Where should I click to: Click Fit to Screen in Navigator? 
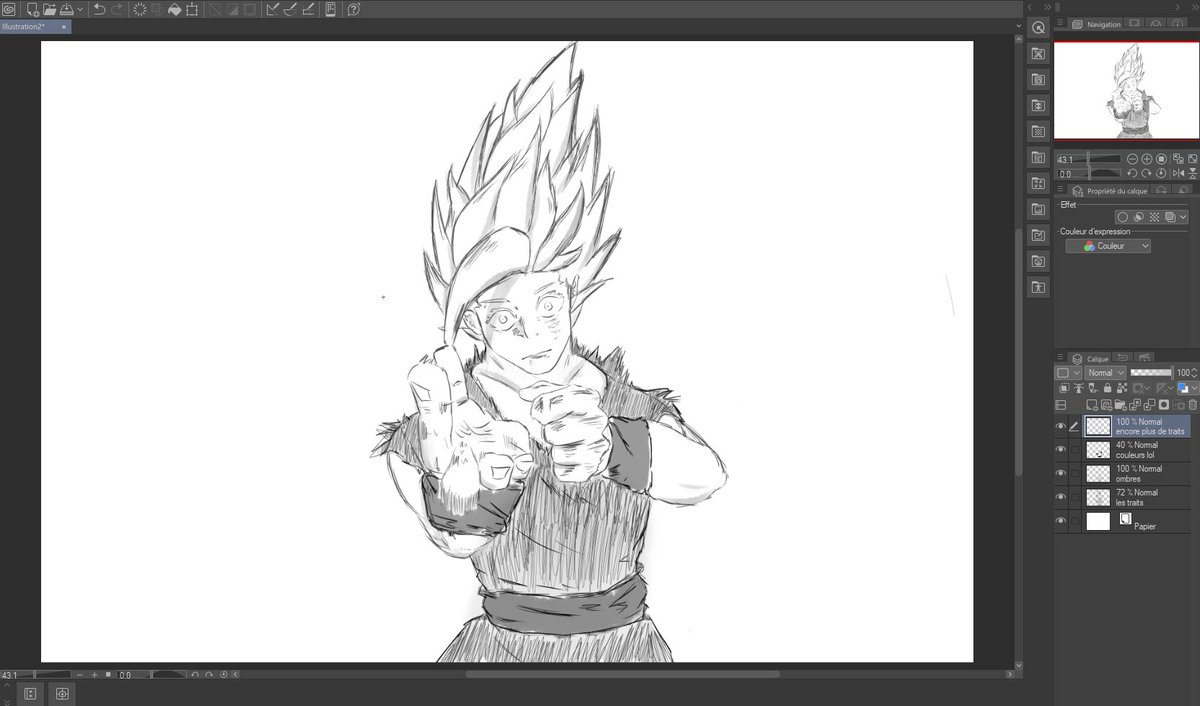click(x=1178, y=159)
